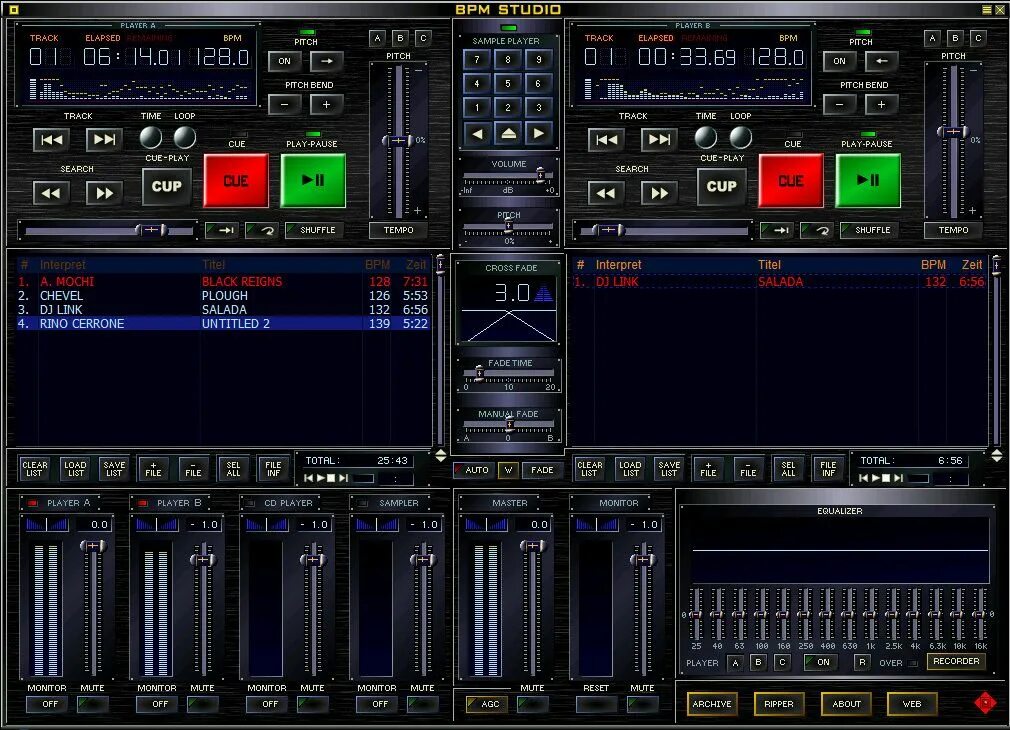Pitch bend minus on Player A
Image resolution: width=1010 pixels, height=730 pixels.
[285, 104]
